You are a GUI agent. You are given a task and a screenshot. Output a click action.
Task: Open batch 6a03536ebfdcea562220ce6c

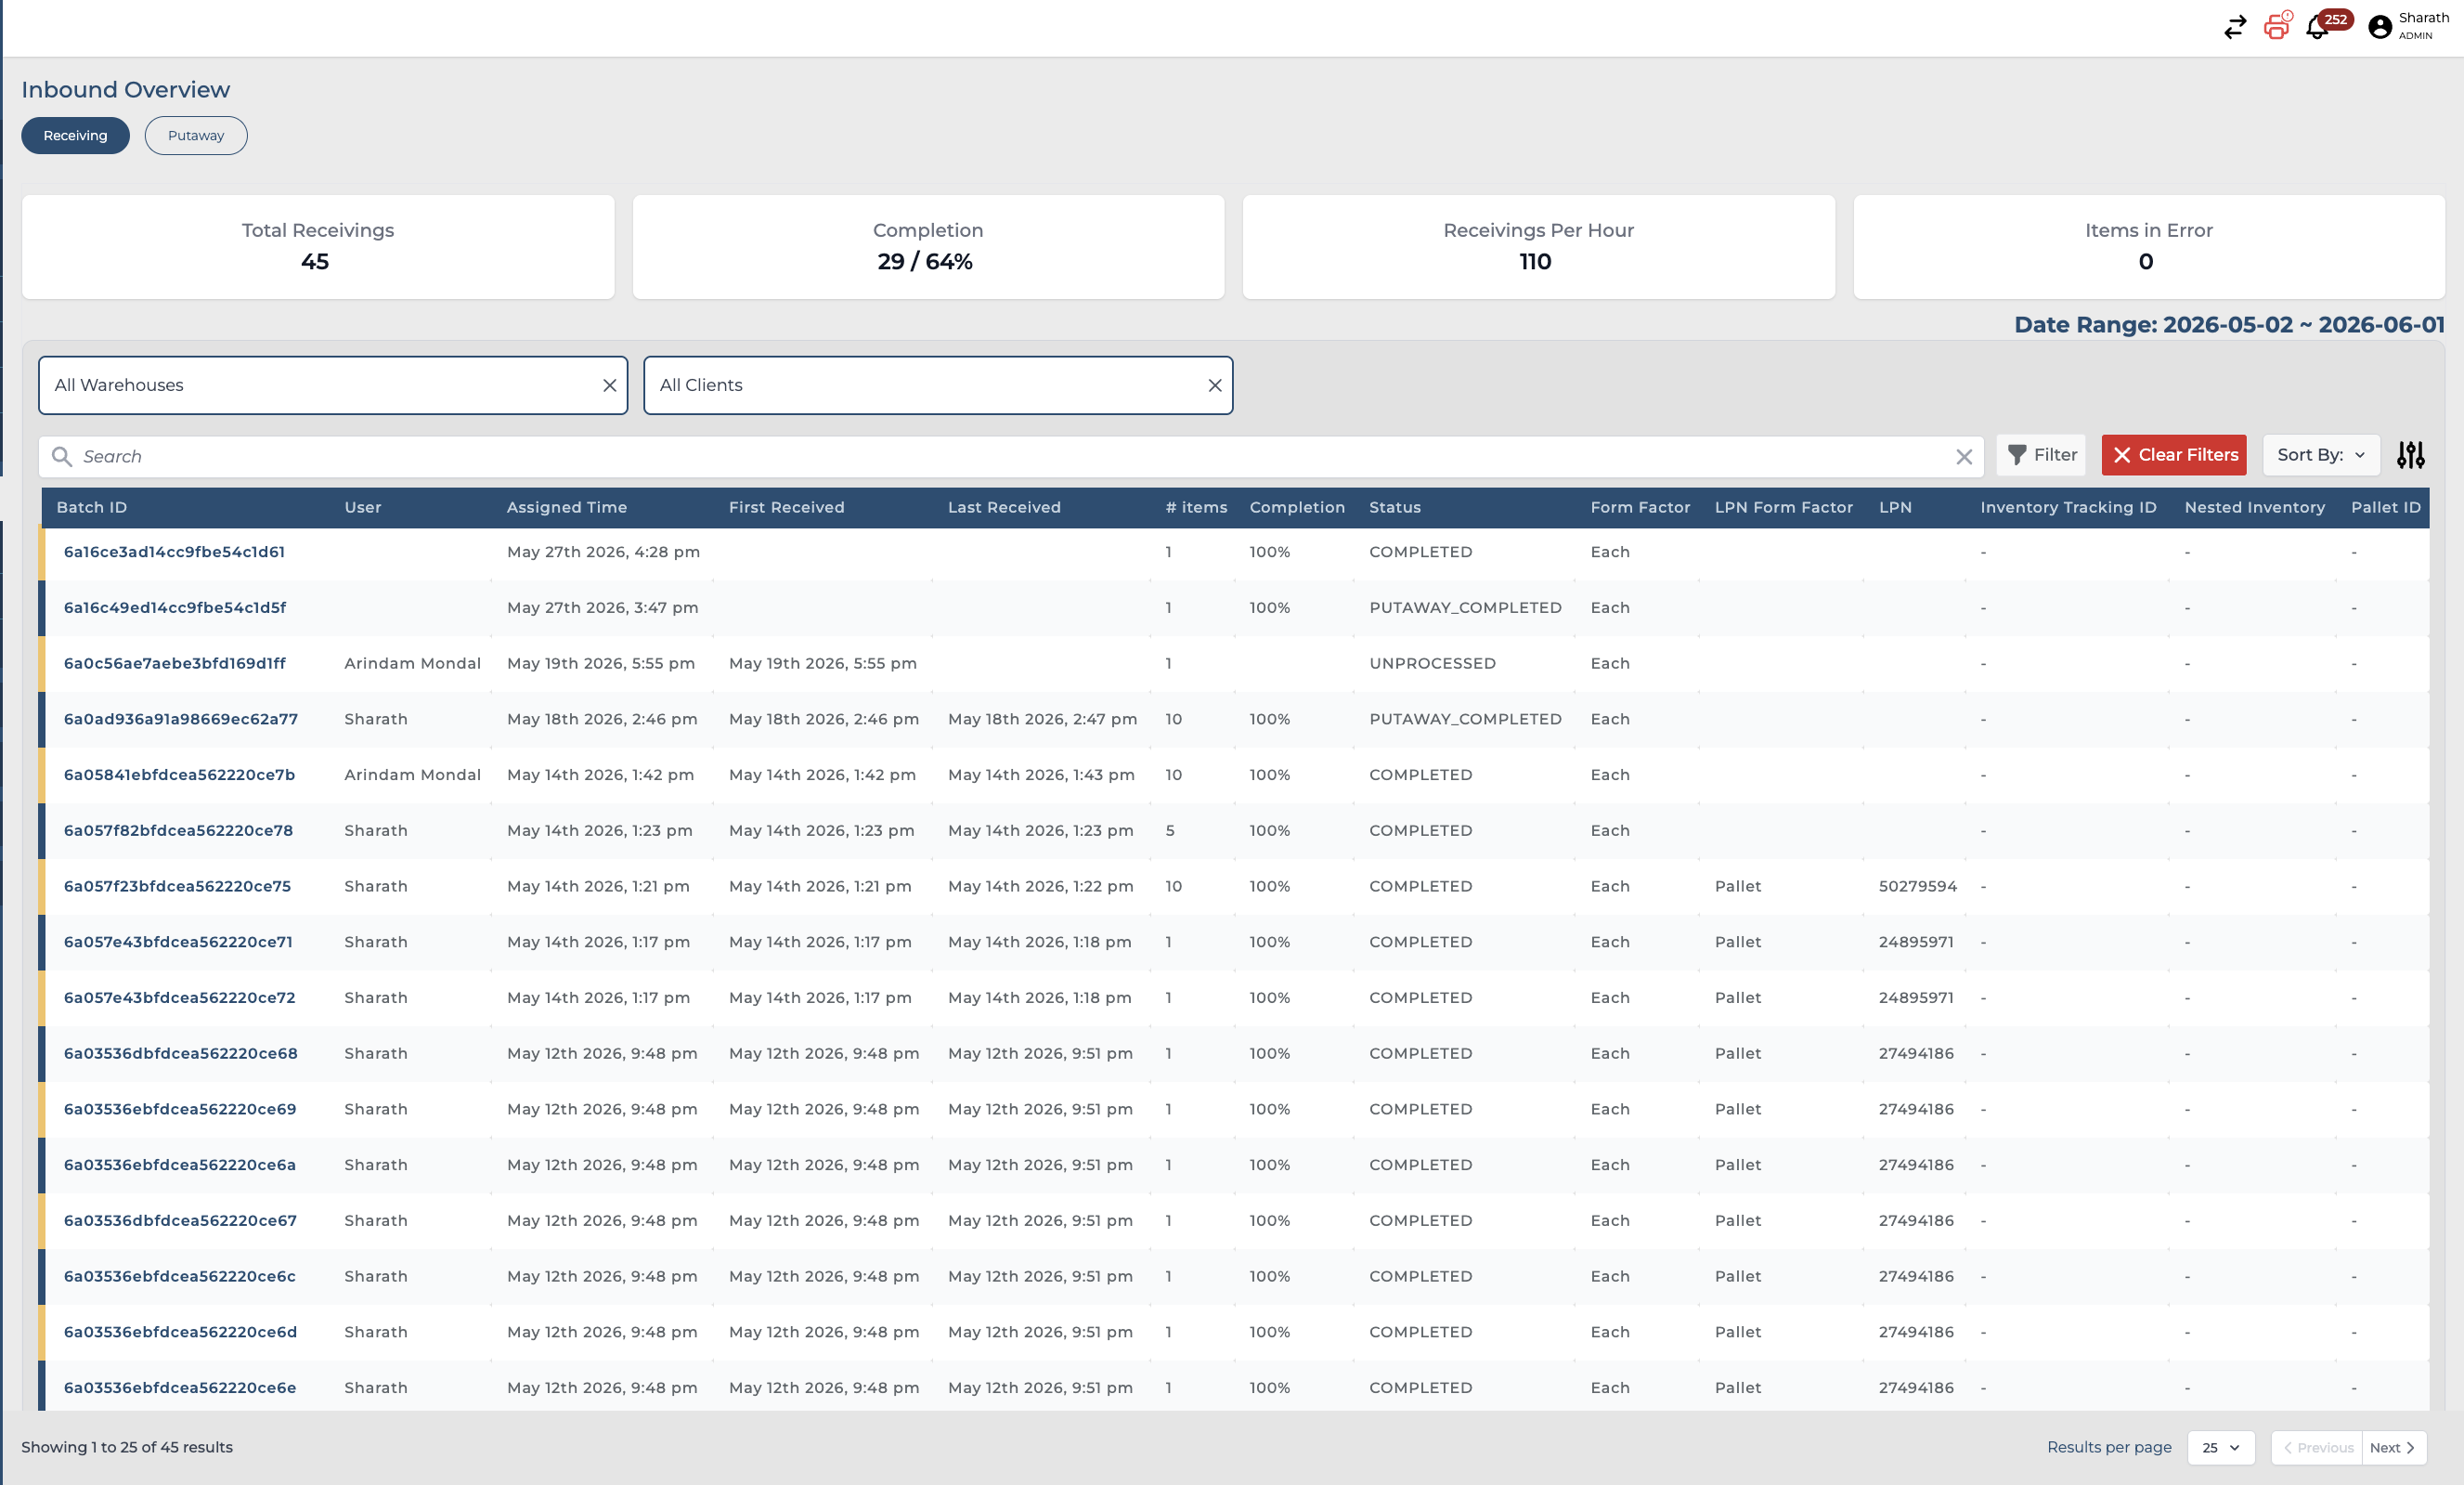click(x=180, y=1276)
